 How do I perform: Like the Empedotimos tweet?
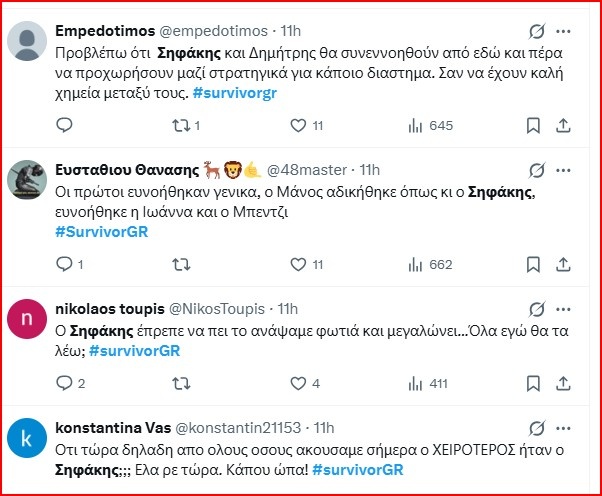[297, 125]
